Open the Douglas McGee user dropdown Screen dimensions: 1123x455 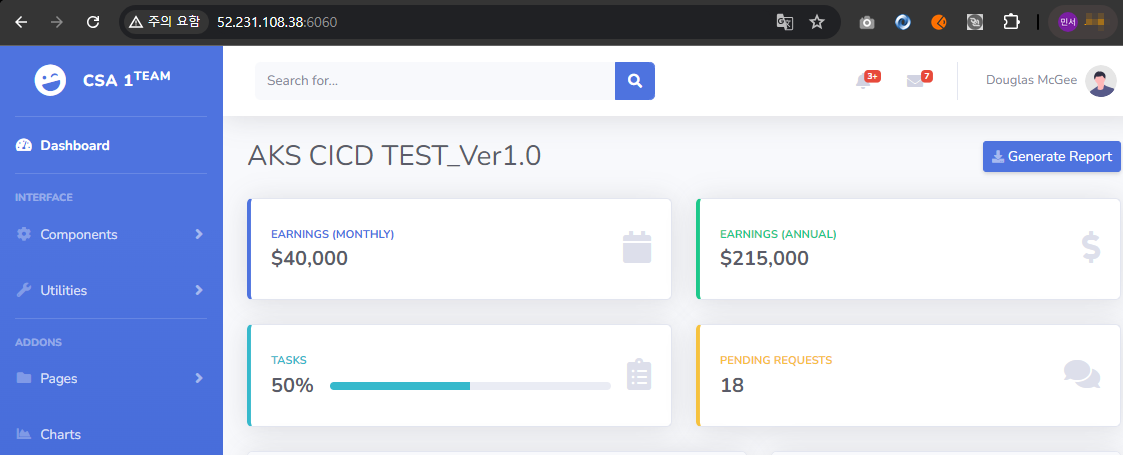click(x=1050, y=80)
